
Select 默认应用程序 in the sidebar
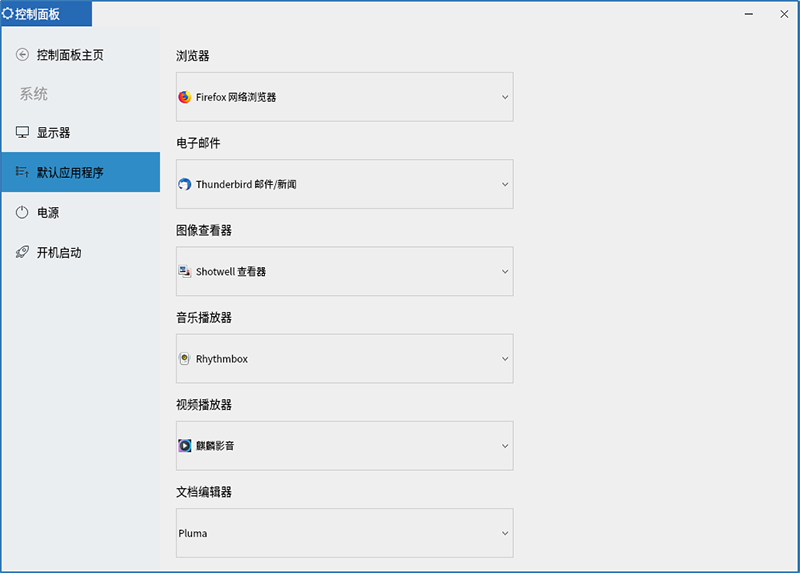click(81, 172)
